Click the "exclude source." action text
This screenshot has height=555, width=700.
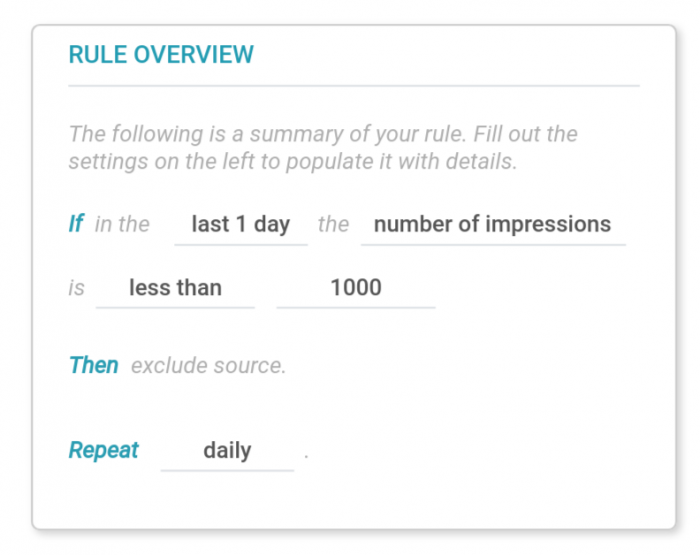coord(208,366)
